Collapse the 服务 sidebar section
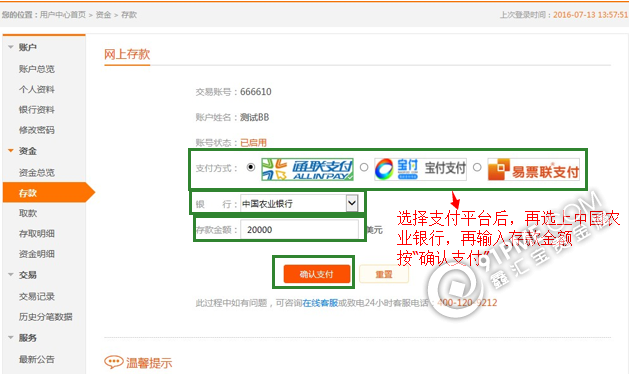The image size is (629, 374). pyautogui.click(x=11, y=337)
